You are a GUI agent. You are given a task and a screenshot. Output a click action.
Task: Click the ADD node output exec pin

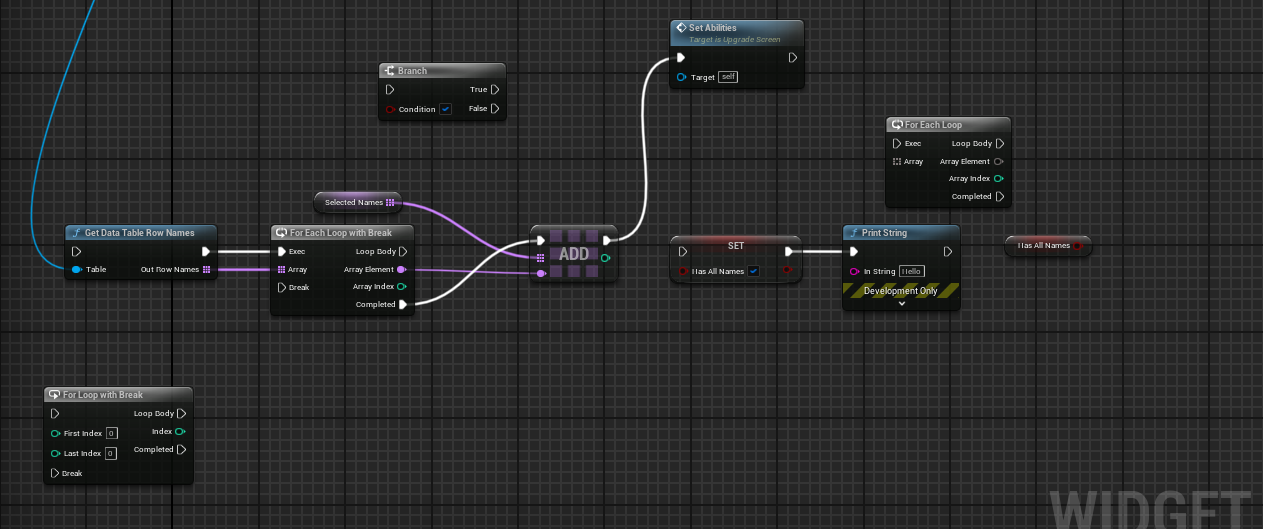point(607,239)
